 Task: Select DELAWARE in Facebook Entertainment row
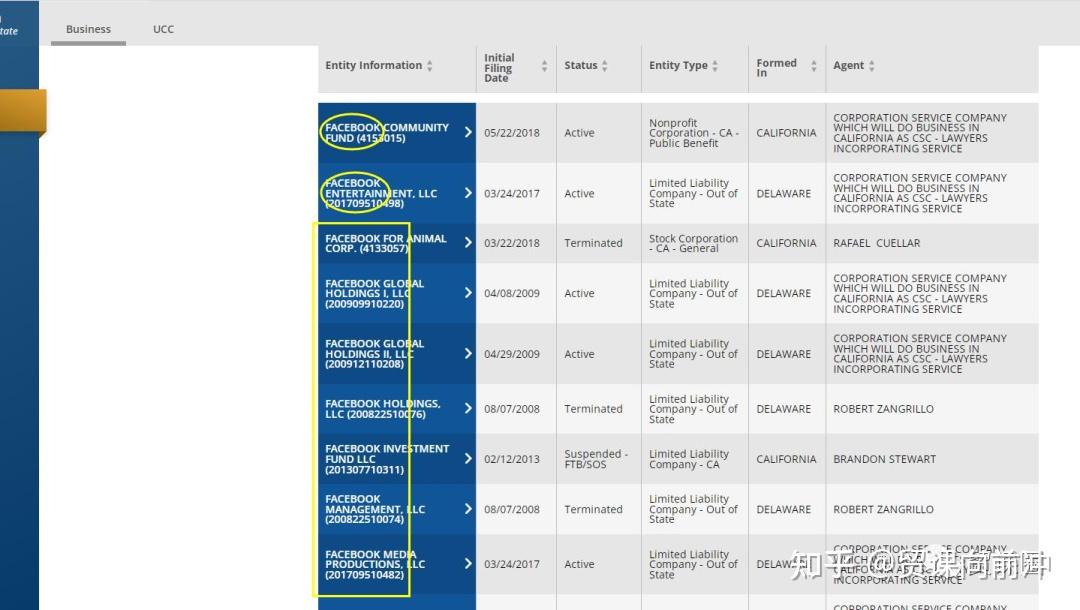pyautogui.click(x=784, y=193)
